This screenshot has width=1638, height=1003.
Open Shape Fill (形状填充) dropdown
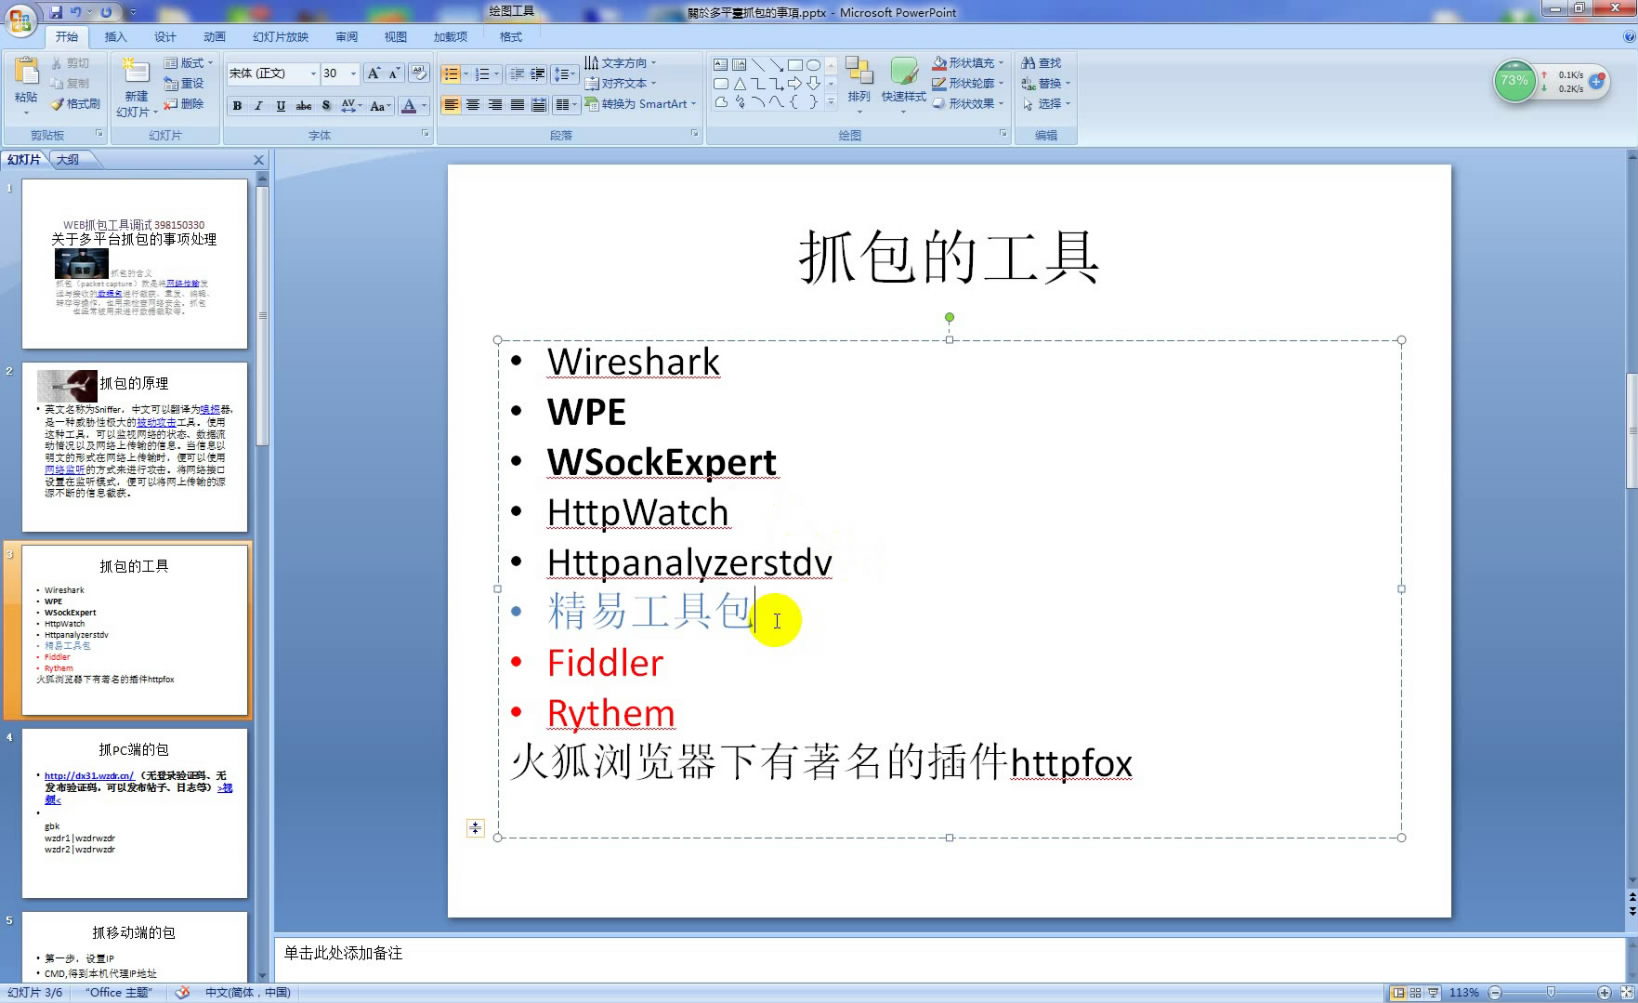1001,63
